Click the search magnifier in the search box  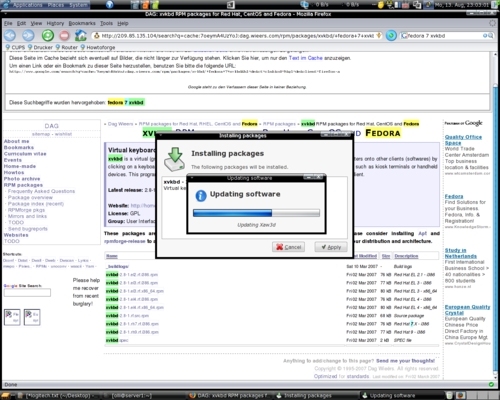tap(490, 36)
